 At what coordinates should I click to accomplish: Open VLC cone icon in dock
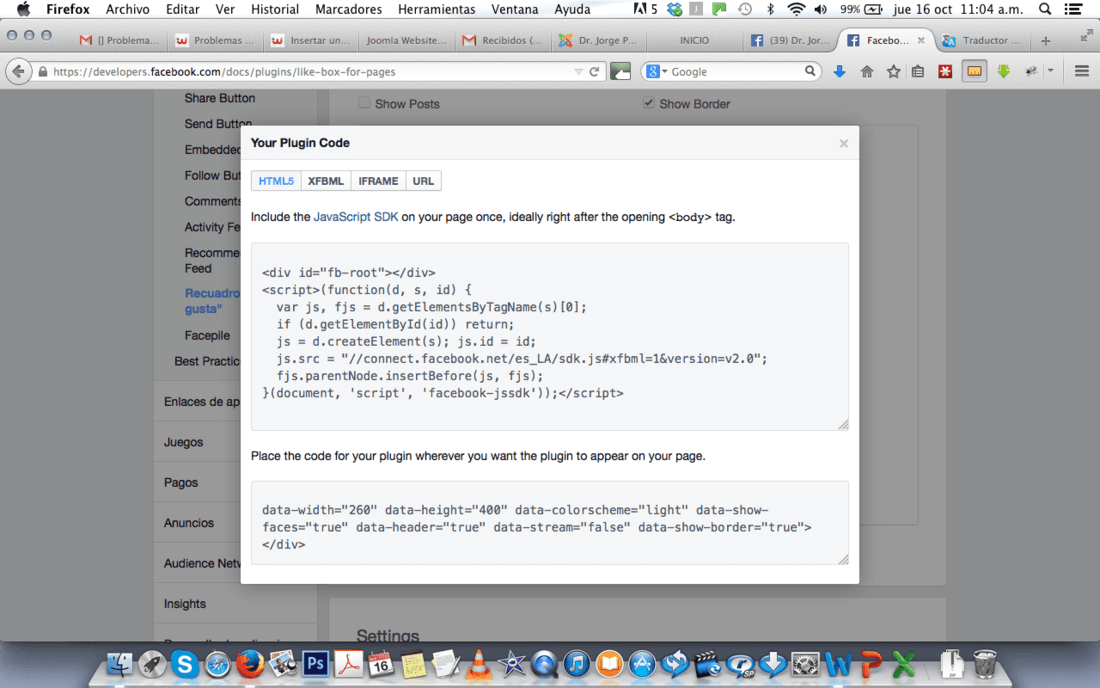click(x=478, y=663)
